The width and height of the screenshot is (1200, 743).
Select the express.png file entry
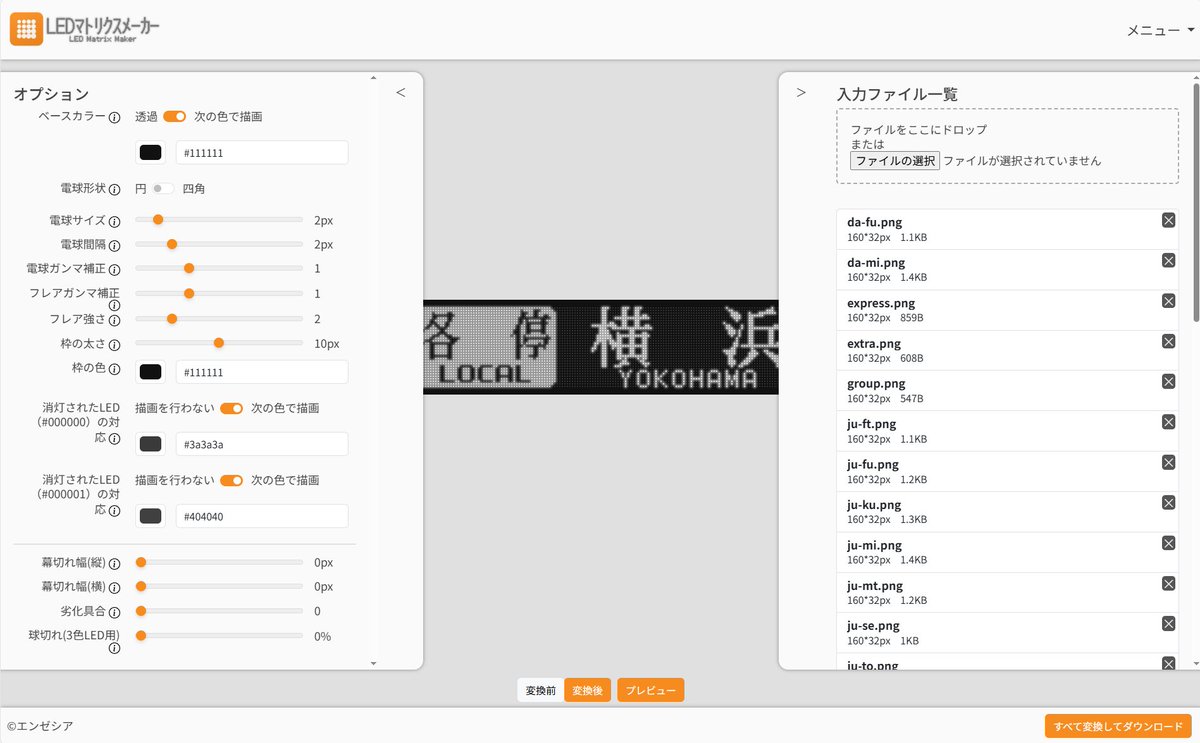click(x=1007, y=310)
